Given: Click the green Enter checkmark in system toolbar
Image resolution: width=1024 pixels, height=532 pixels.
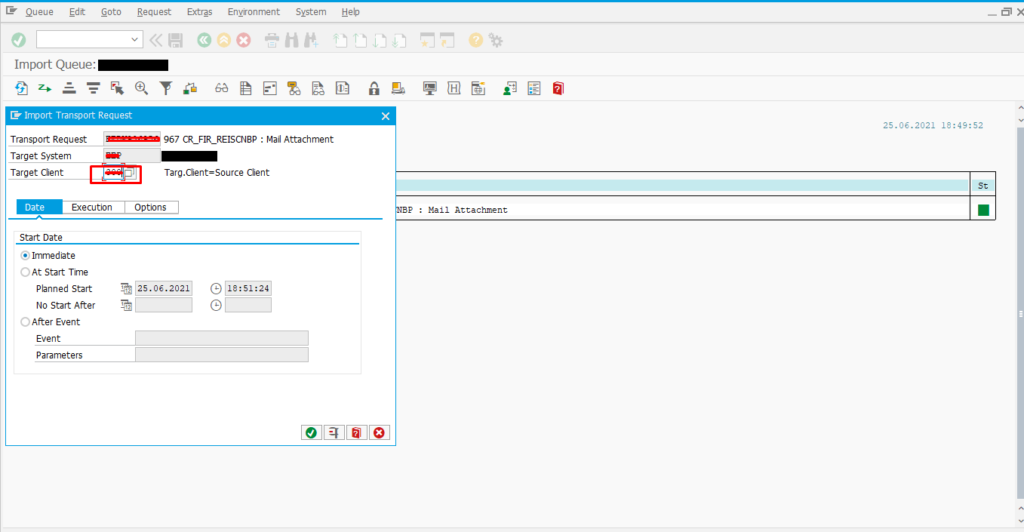Looking at the screenshot, I should (x=18, y=40).
